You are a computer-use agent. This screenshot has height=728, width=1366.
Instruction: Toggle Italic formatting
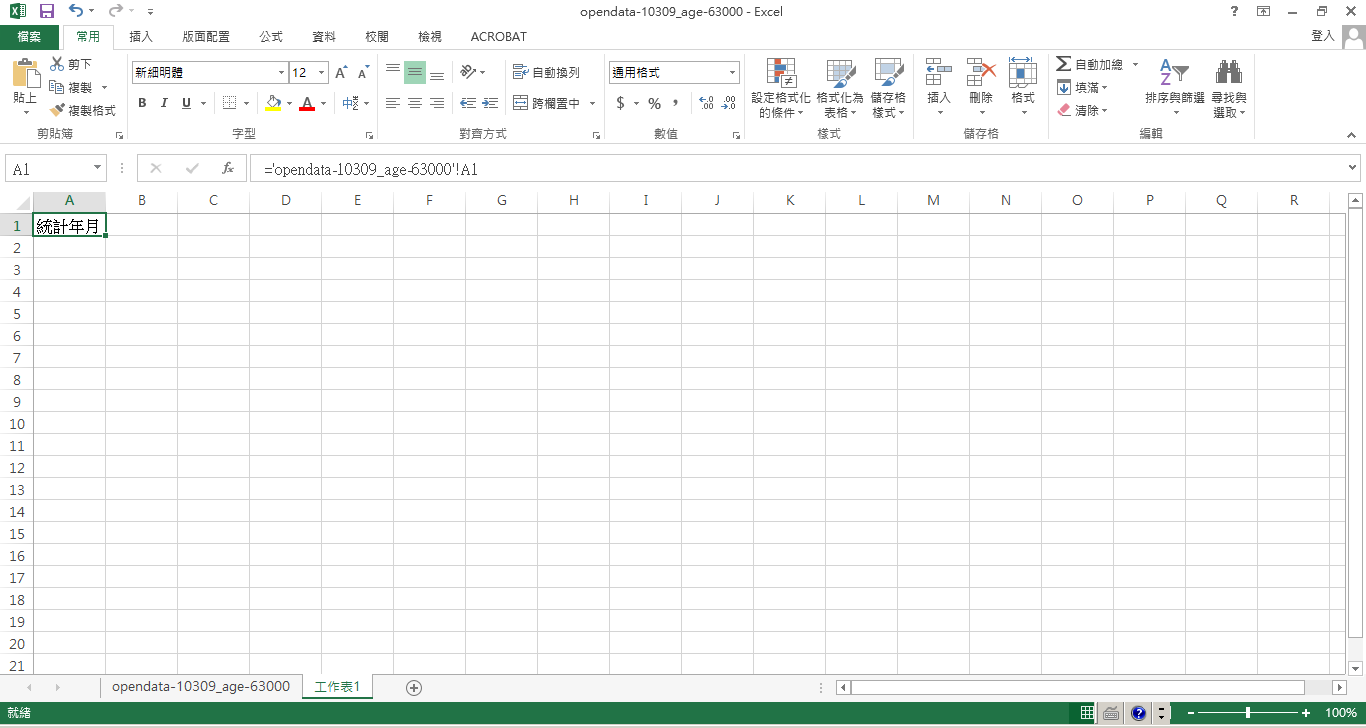tap(164, 103)
